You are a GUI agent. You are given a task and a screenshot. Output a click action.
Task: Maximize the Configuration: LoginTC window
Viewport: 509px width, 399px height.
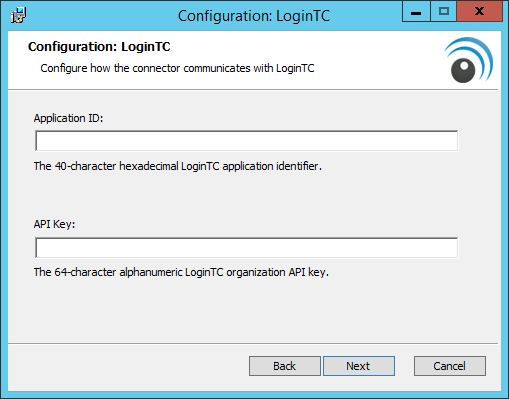pyautogui.click(x=444, y=12)
